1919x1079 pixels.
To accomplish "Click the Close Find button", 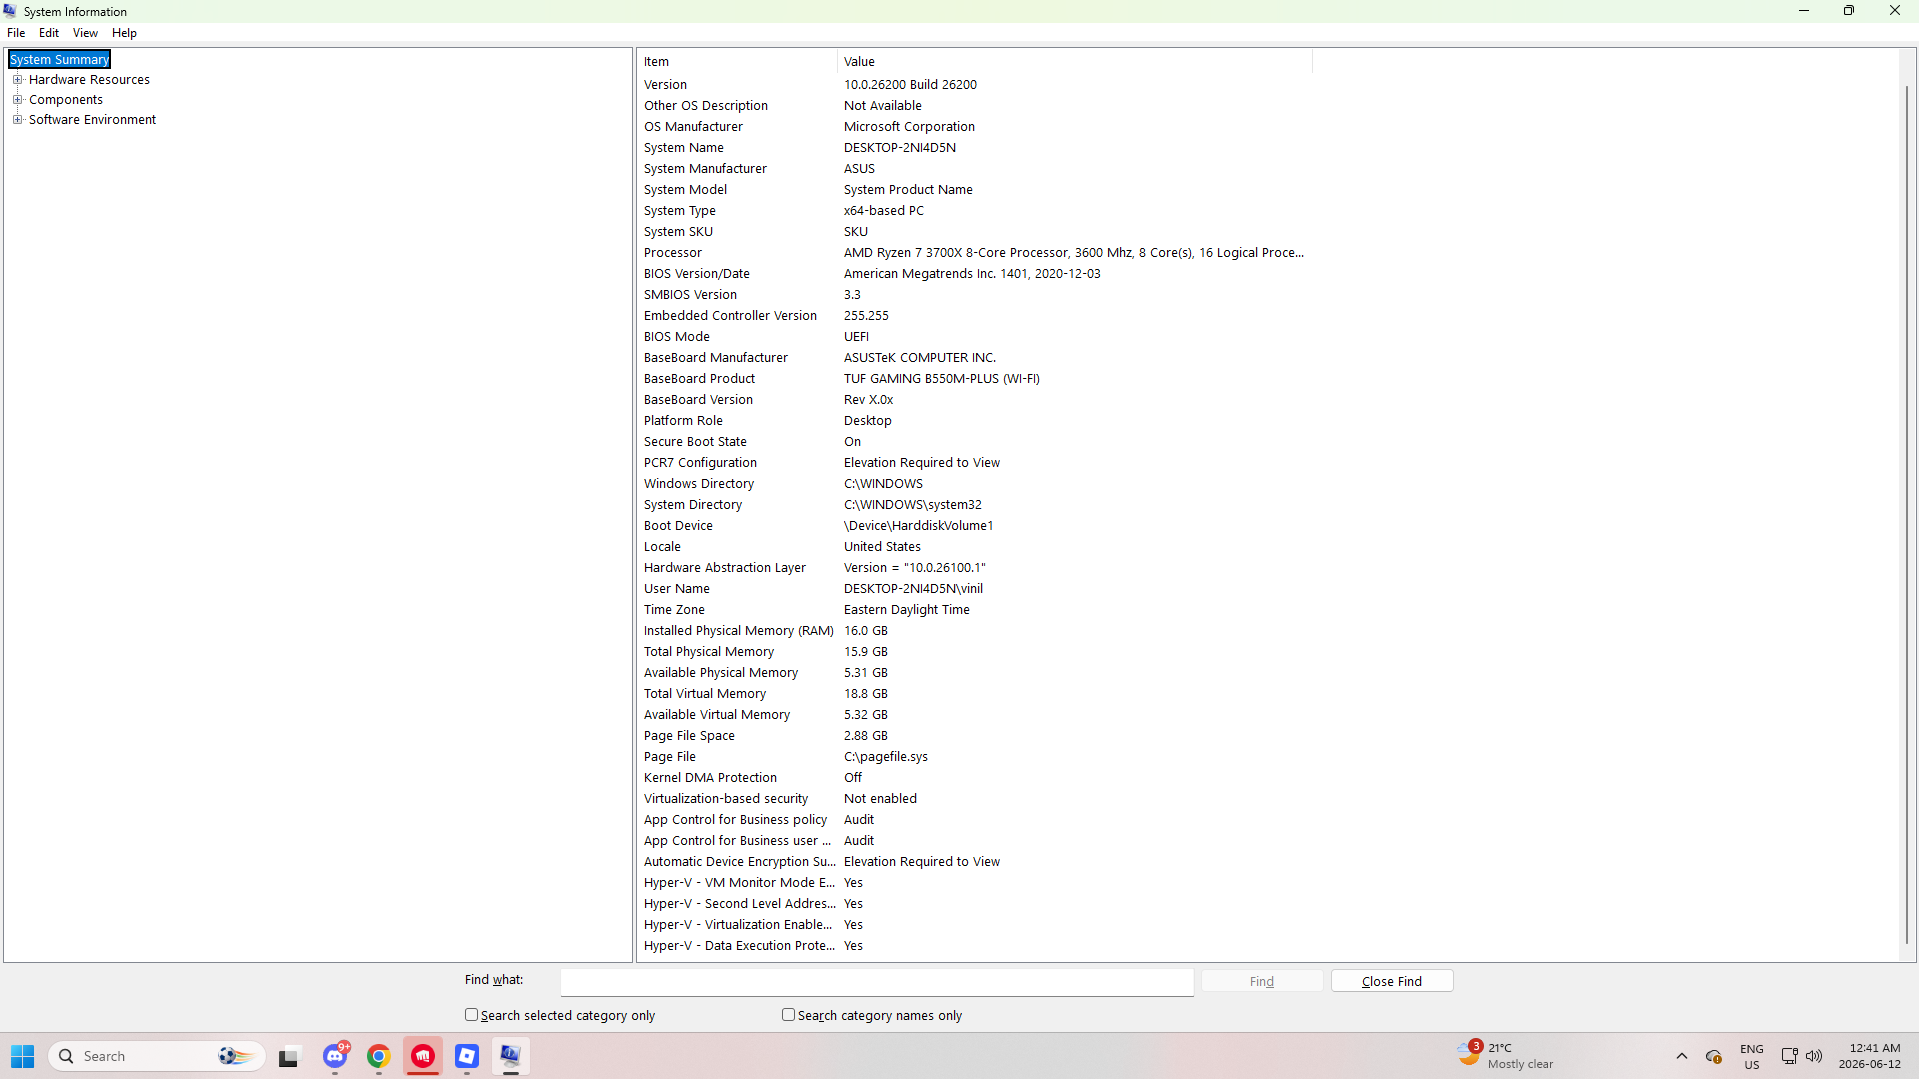I will coord(1392,981).
